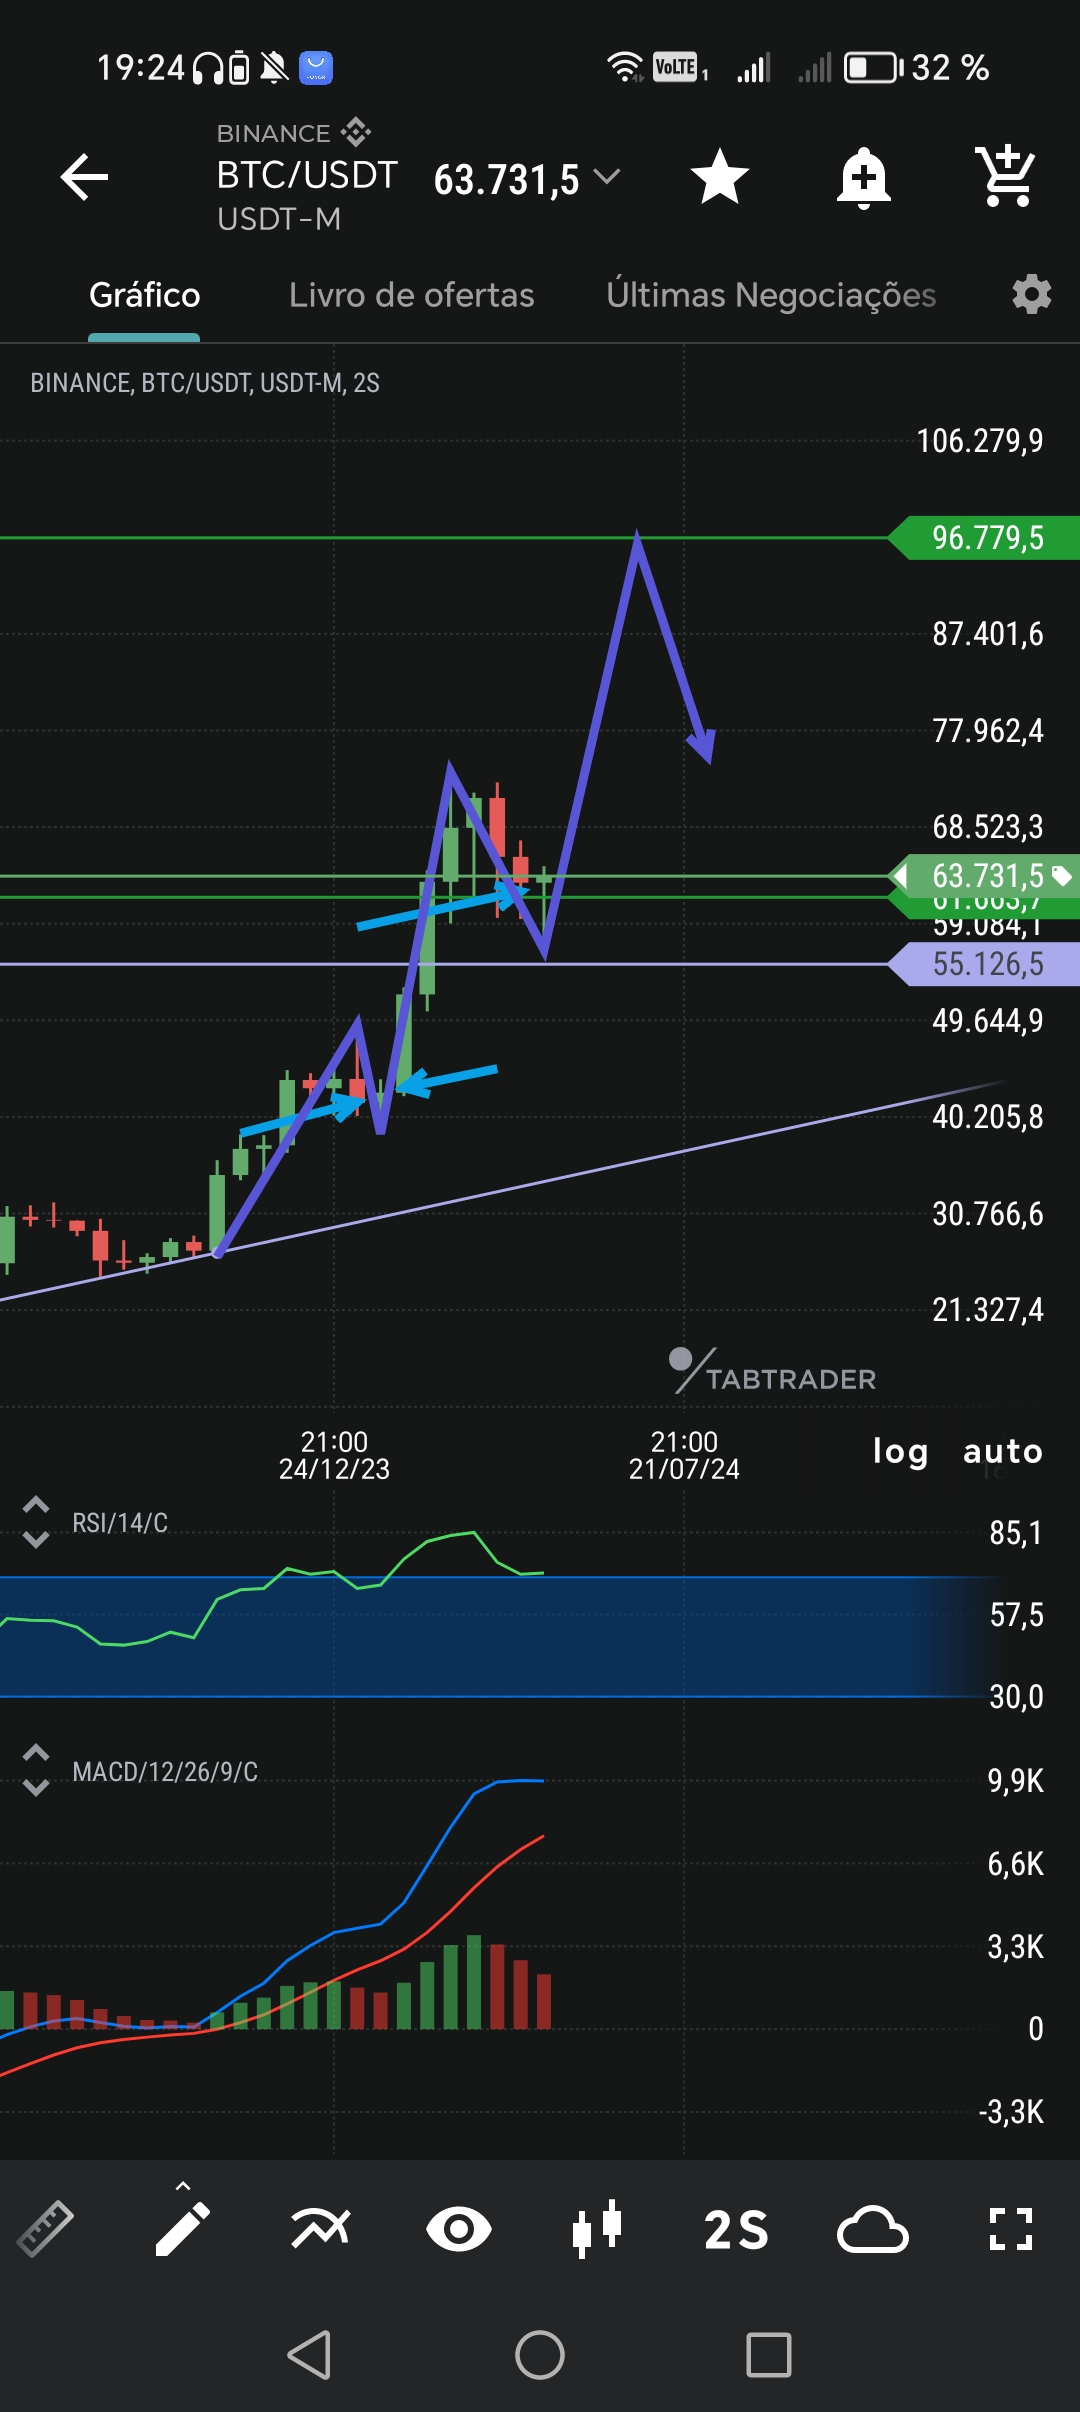Change chart type with candlestick icon

596,2229
